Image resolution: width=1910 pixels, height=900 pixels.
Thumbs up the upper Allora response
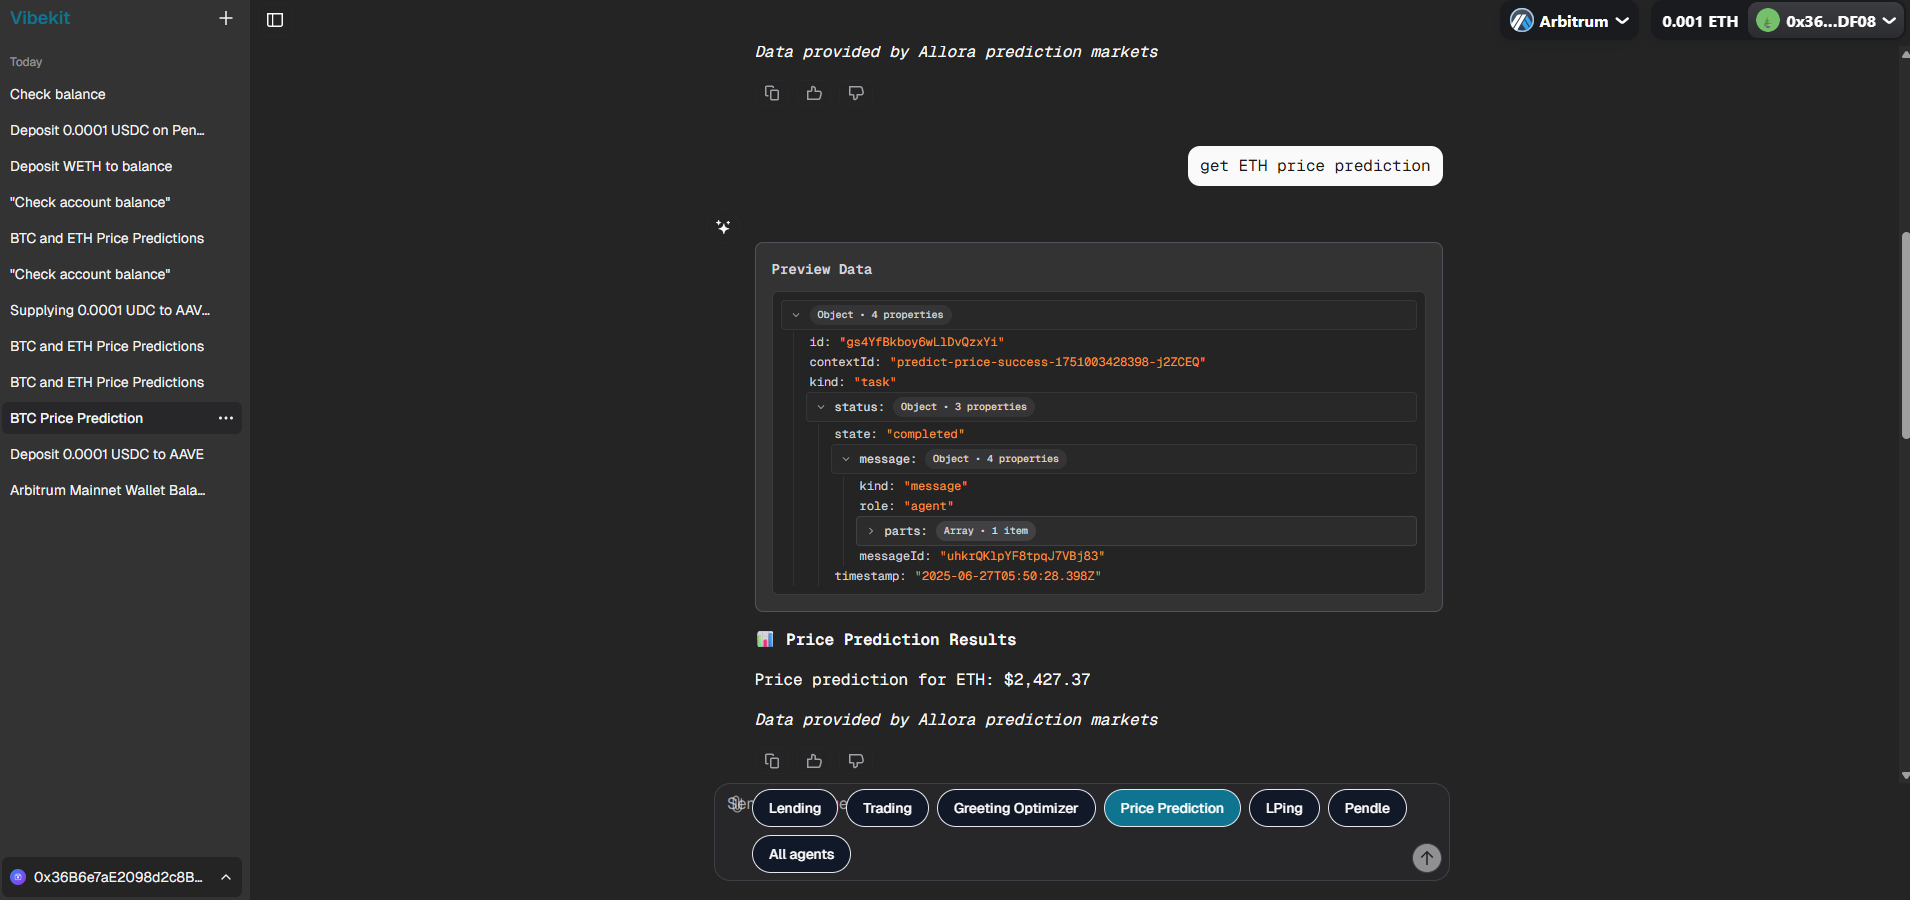point(814,93)
